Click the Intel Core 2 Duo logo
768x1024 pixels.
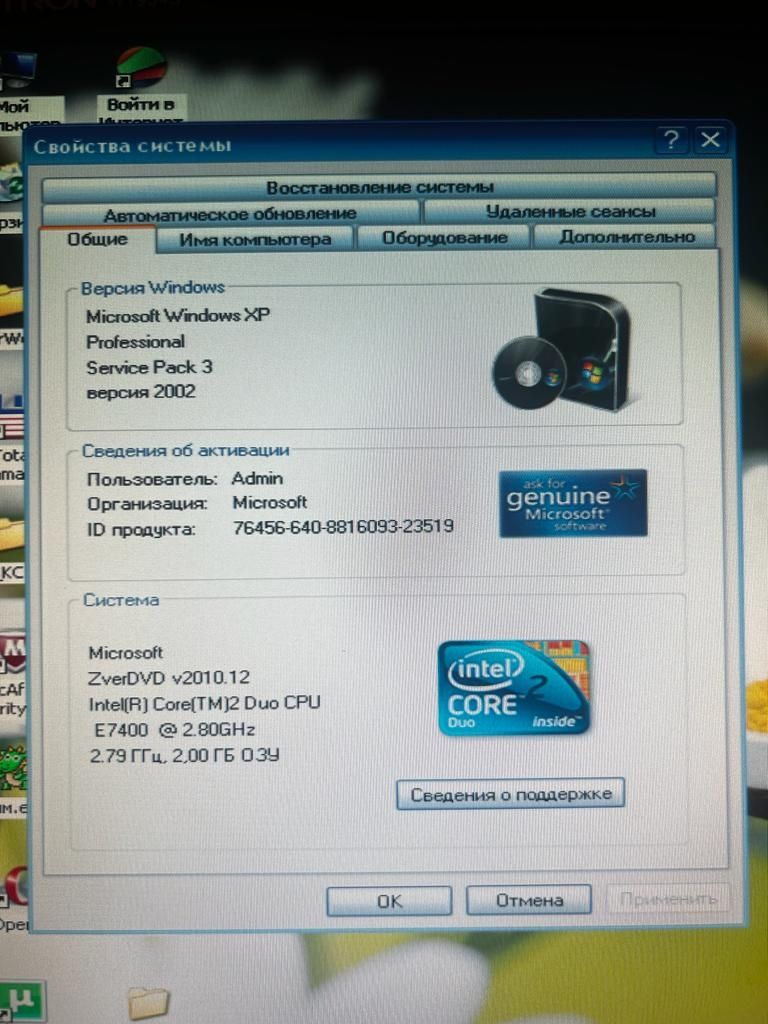[514, 688]
